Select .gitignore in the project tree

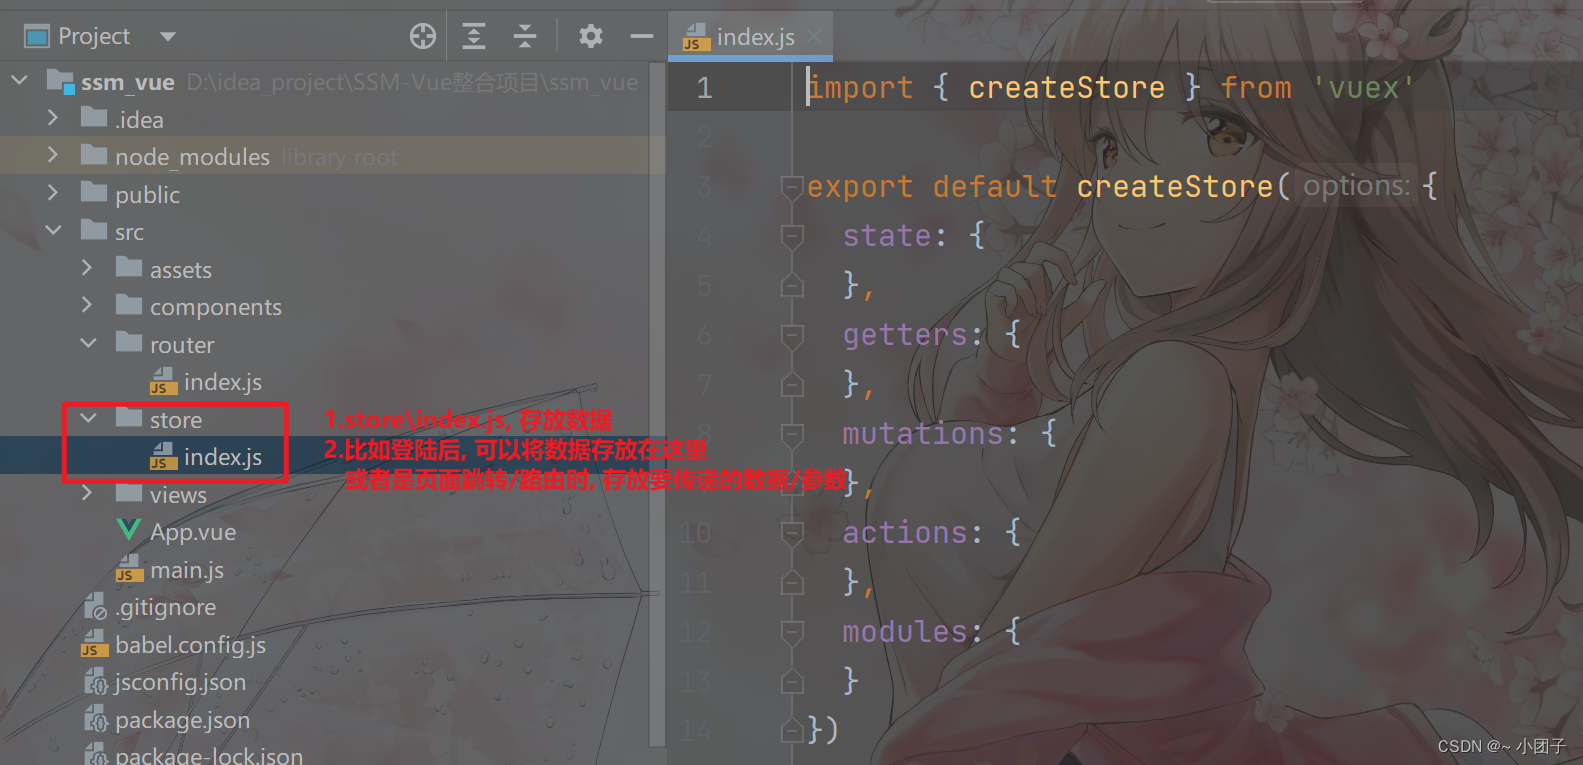coord(165,607)
